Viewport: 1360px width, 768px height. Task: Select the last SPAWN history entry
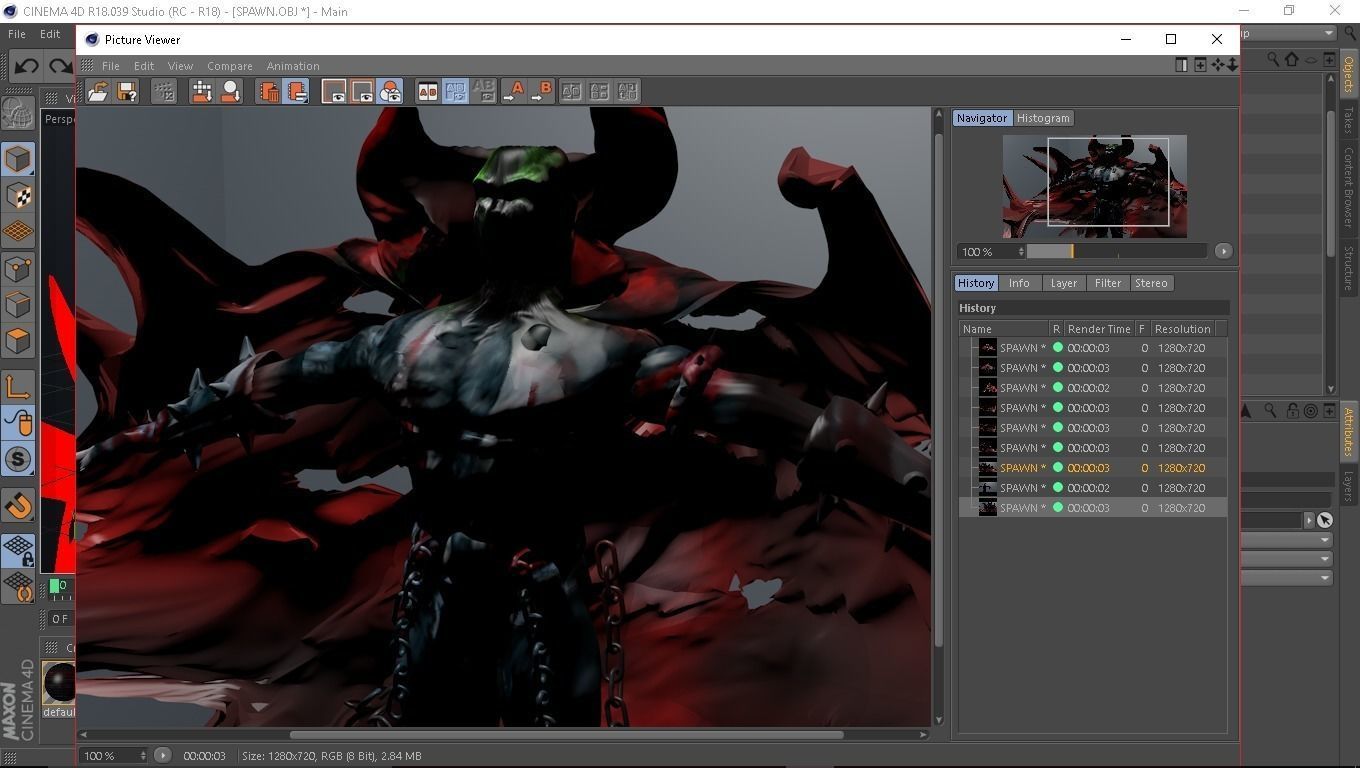click(x=1092, y=508)
